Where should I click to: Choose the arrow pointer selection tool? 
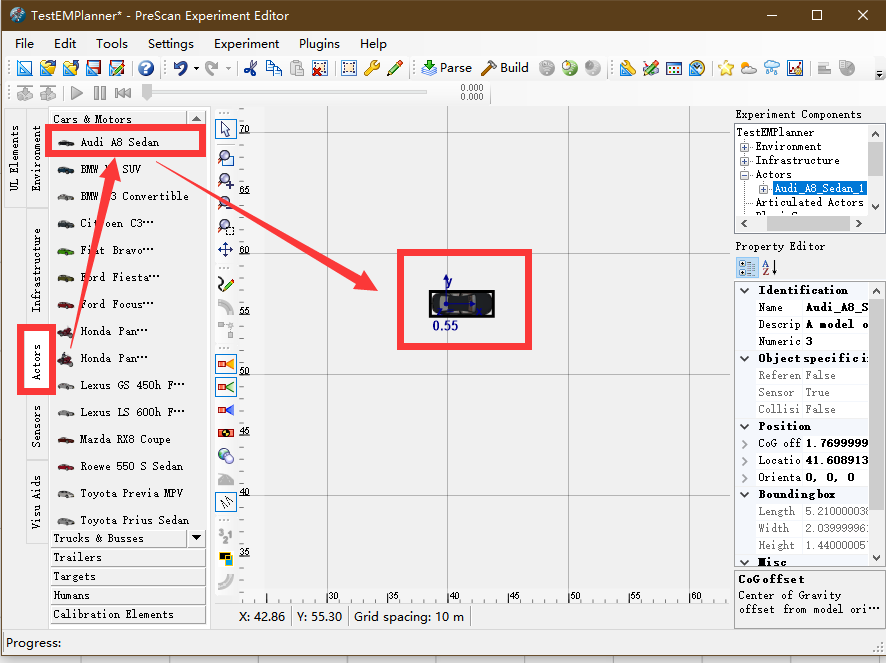point(225,129)
